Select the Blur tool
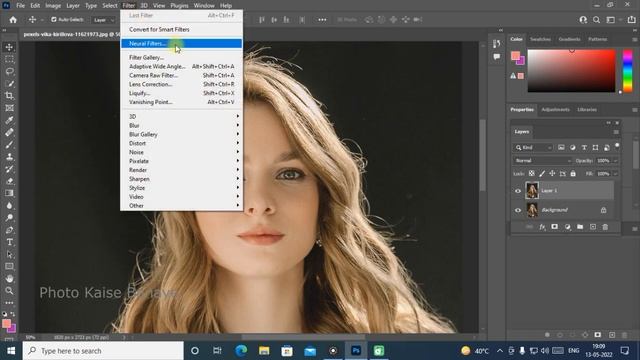This screenshot has width=640, height=360. [9, 205]
